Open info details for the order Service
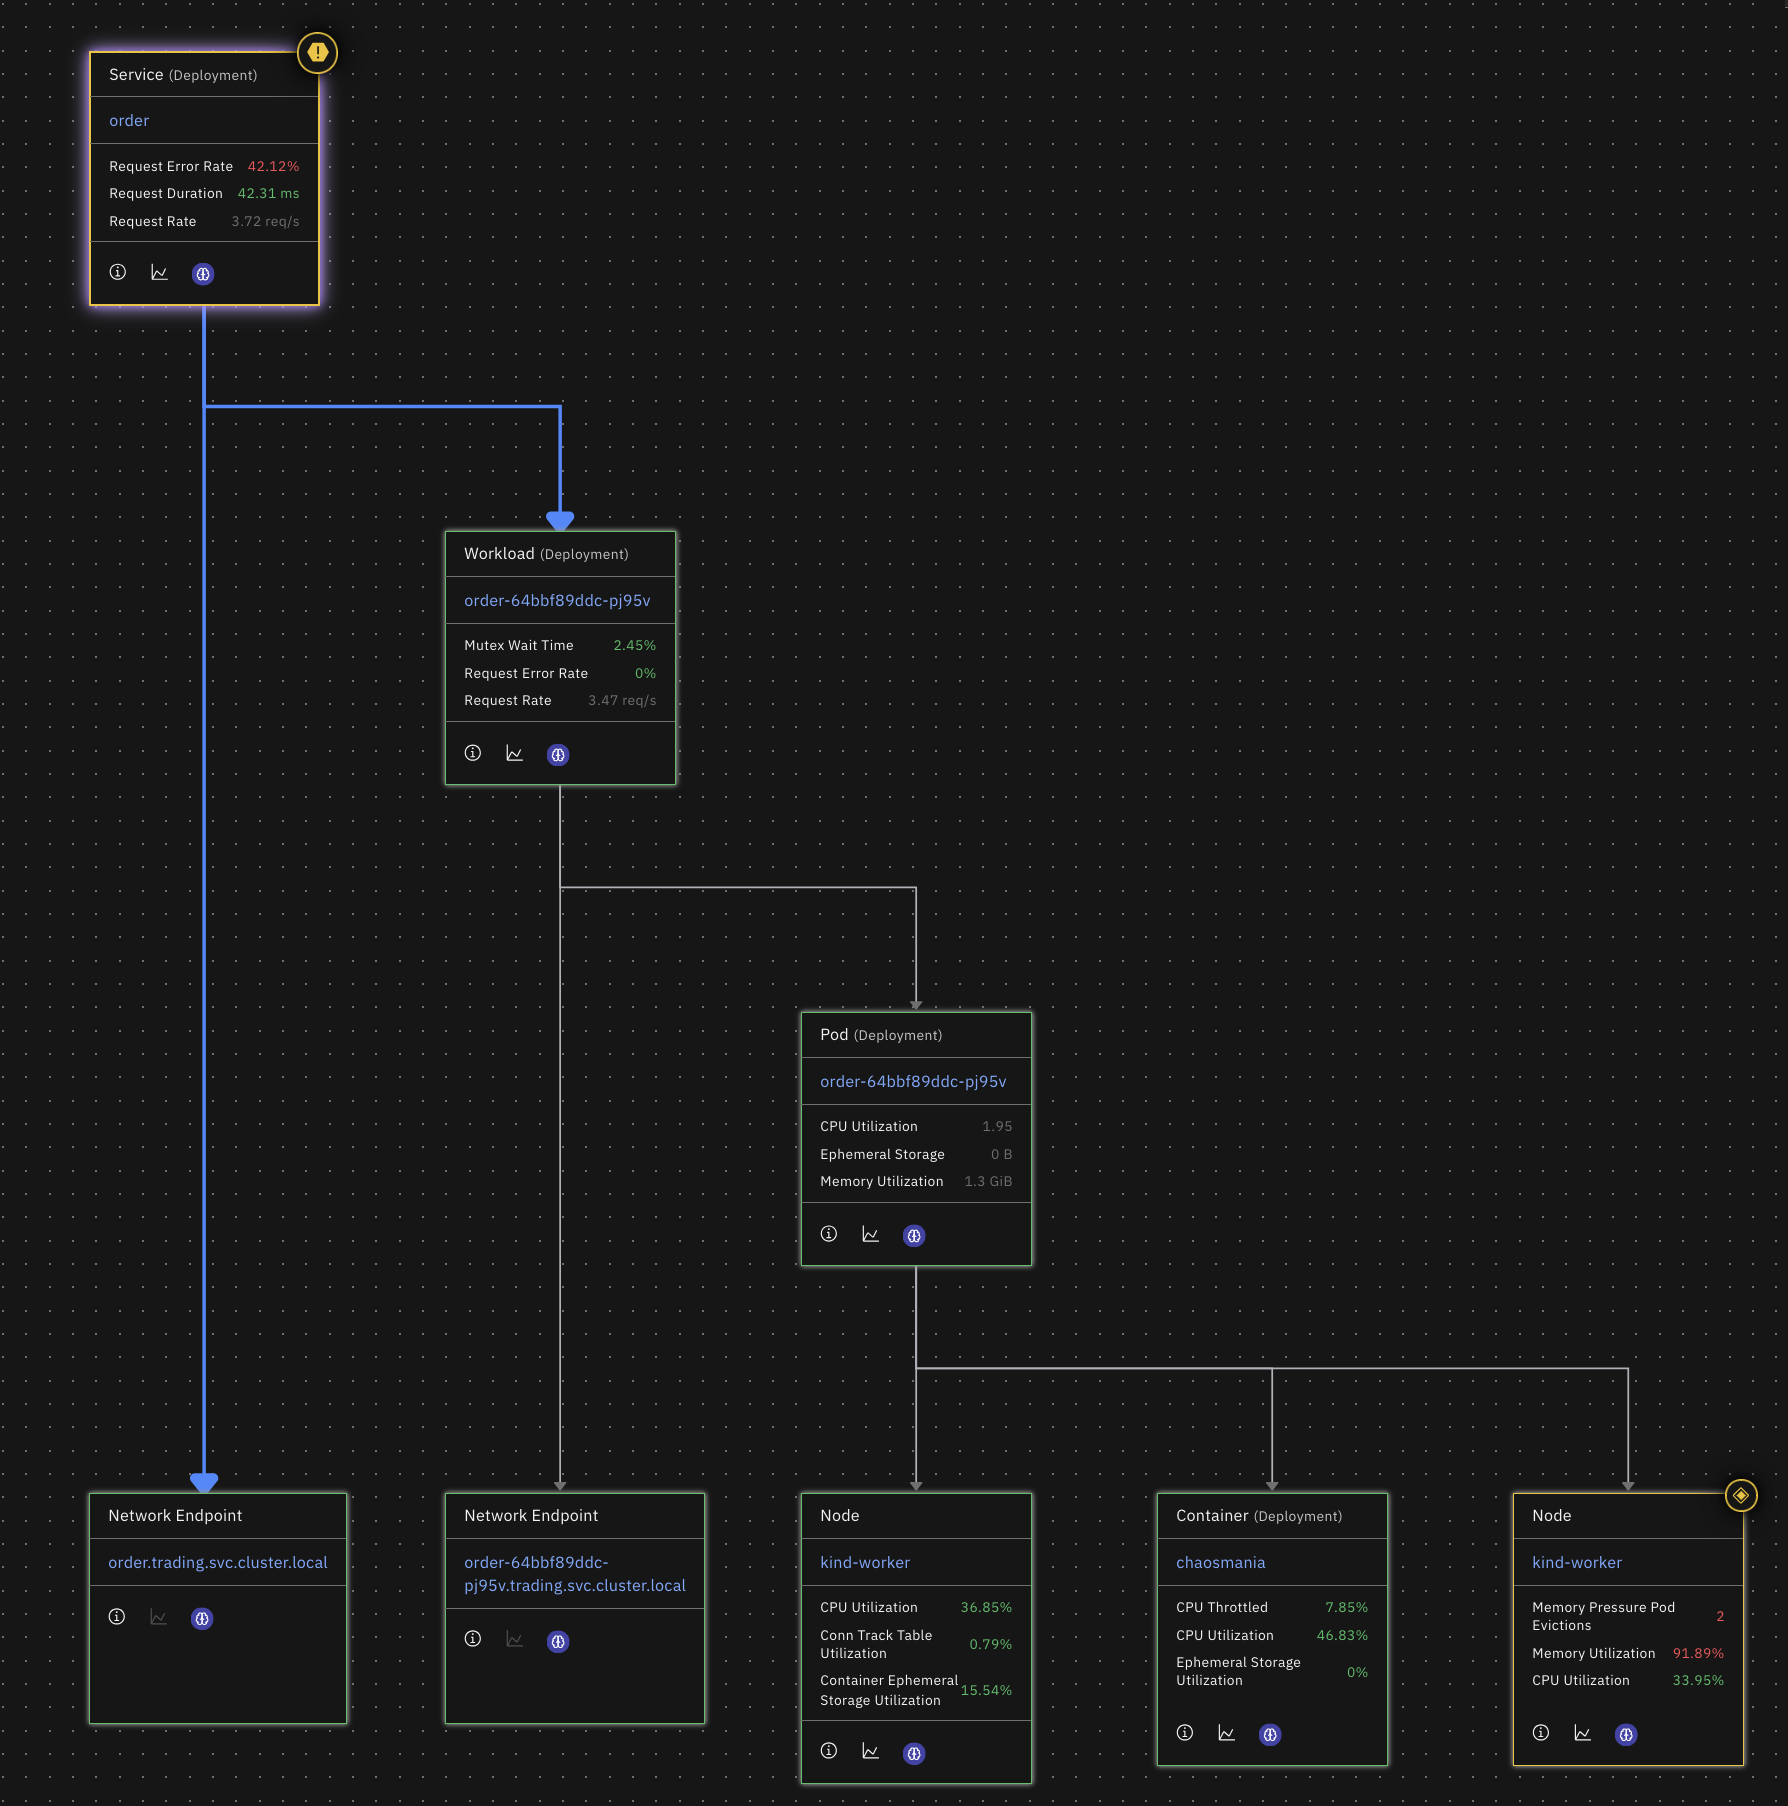Viewport: 1788px width, 1806px height. pyautogui.click(x=117, y=272)
